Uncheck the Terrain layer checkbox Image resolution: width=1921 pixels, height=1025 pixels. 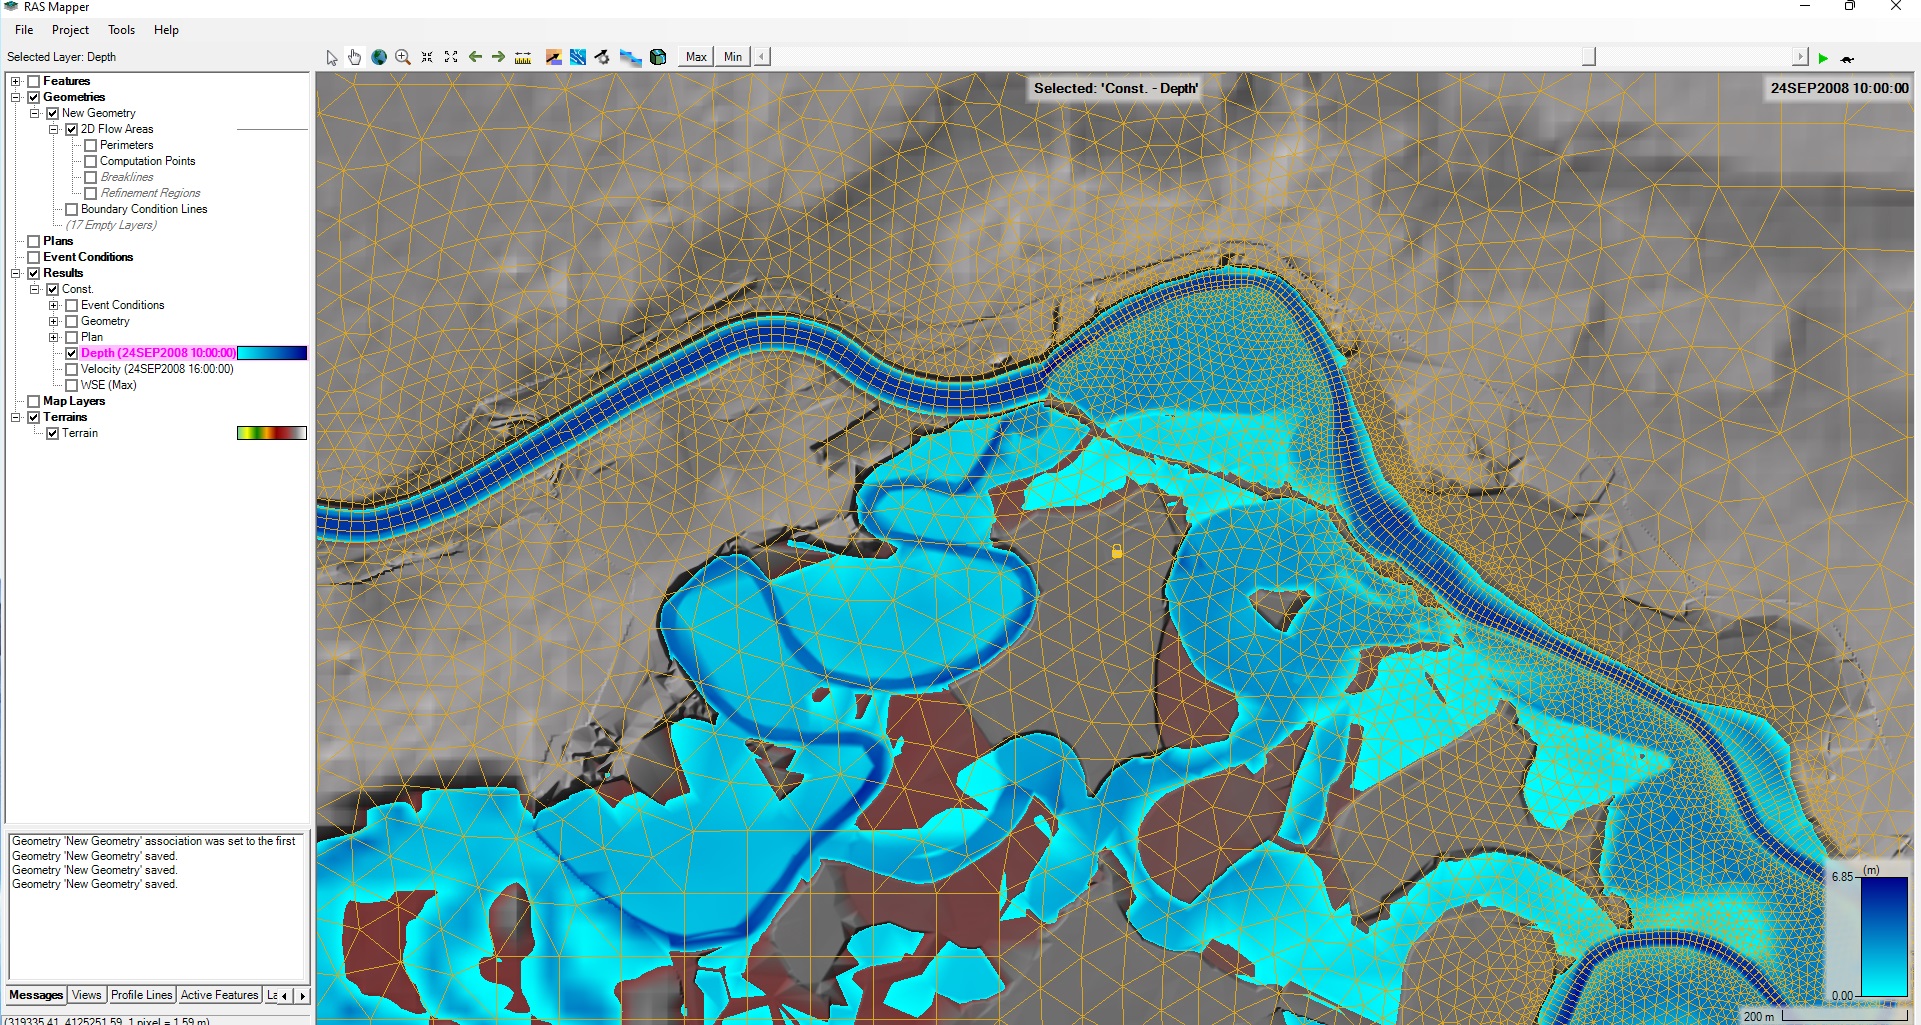(52, 433)
